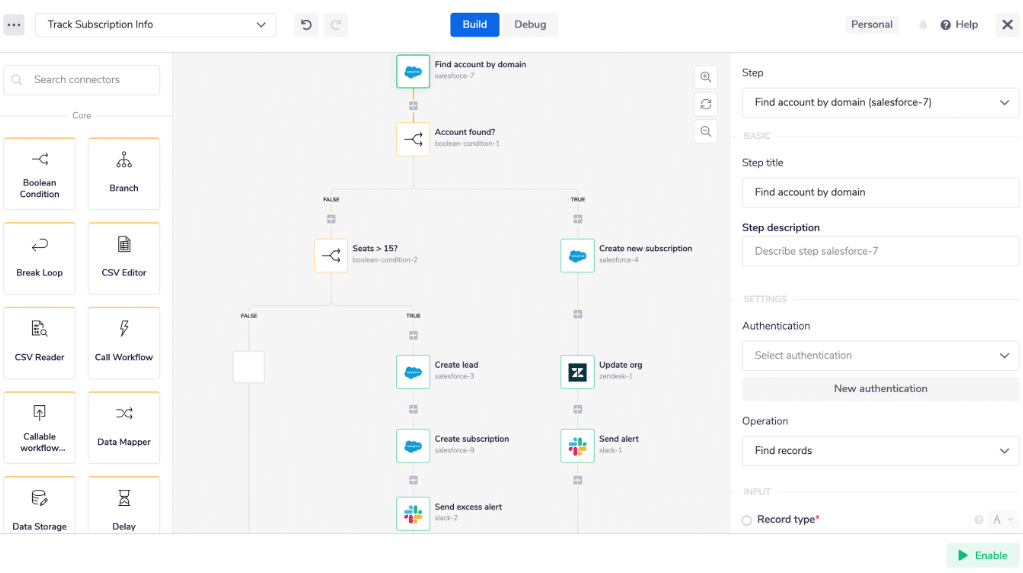Click the Salesforce Create lead step icon
Viewport: 1023px width, 573px height.
coord(413,372)
